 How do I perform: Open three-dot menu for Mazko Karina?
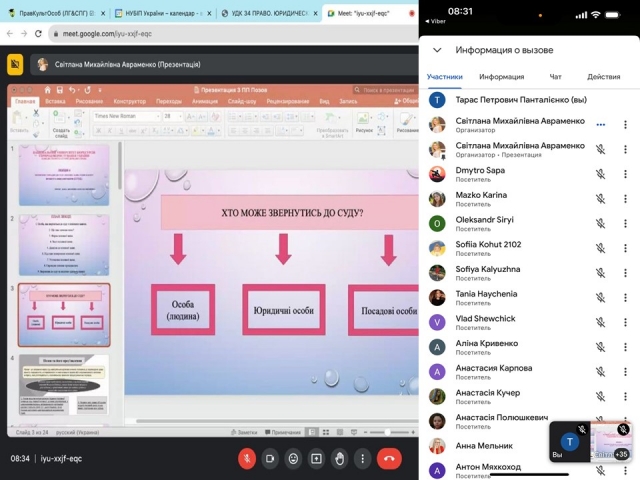[x=626, y=198]
